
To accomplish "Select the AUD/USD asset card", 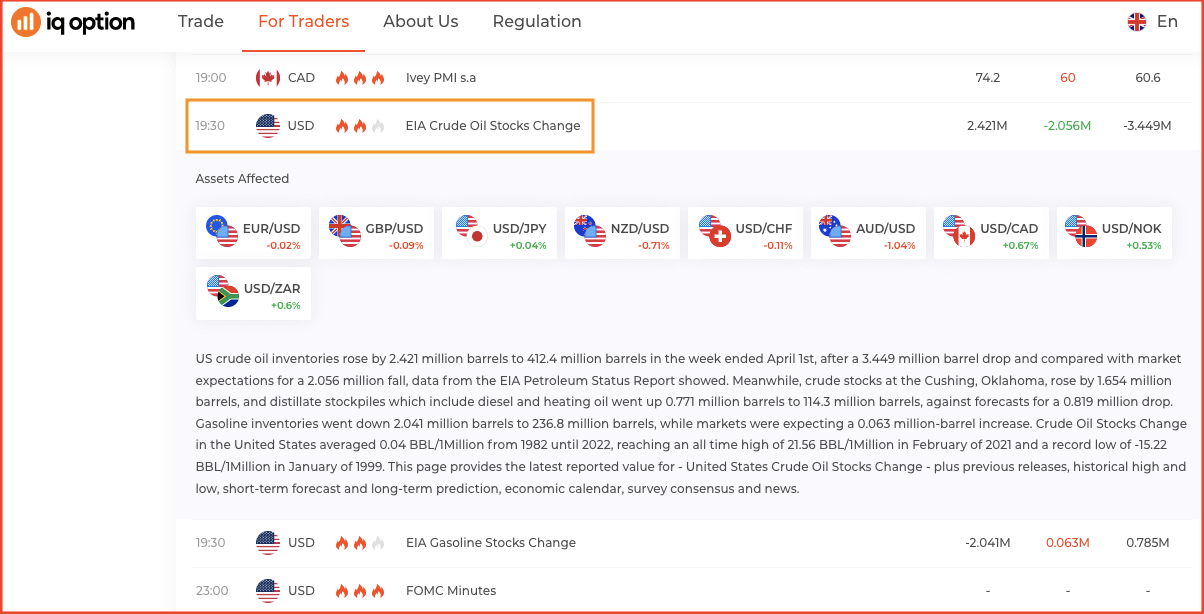I will (868, 233).
